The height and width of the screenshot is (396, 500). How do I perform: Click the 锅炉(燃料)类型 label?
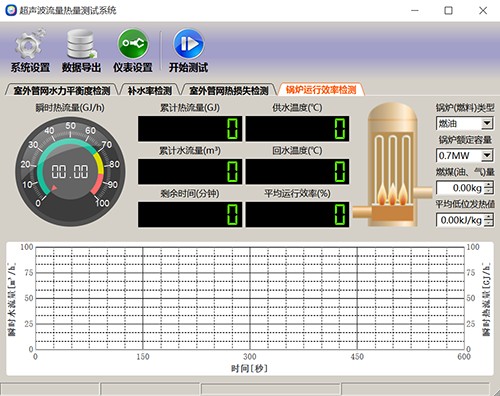tap(465, 108)
